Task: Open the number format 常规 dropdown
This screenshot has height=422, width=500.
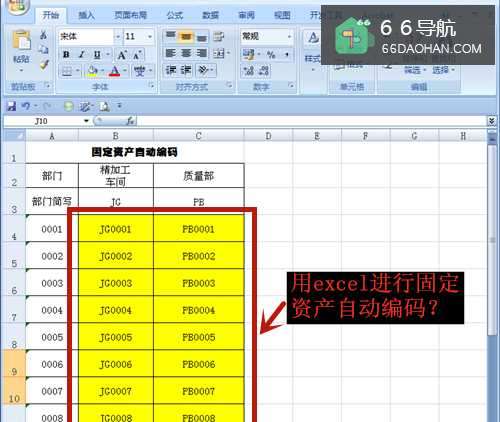Action: (x=290, y=36)
